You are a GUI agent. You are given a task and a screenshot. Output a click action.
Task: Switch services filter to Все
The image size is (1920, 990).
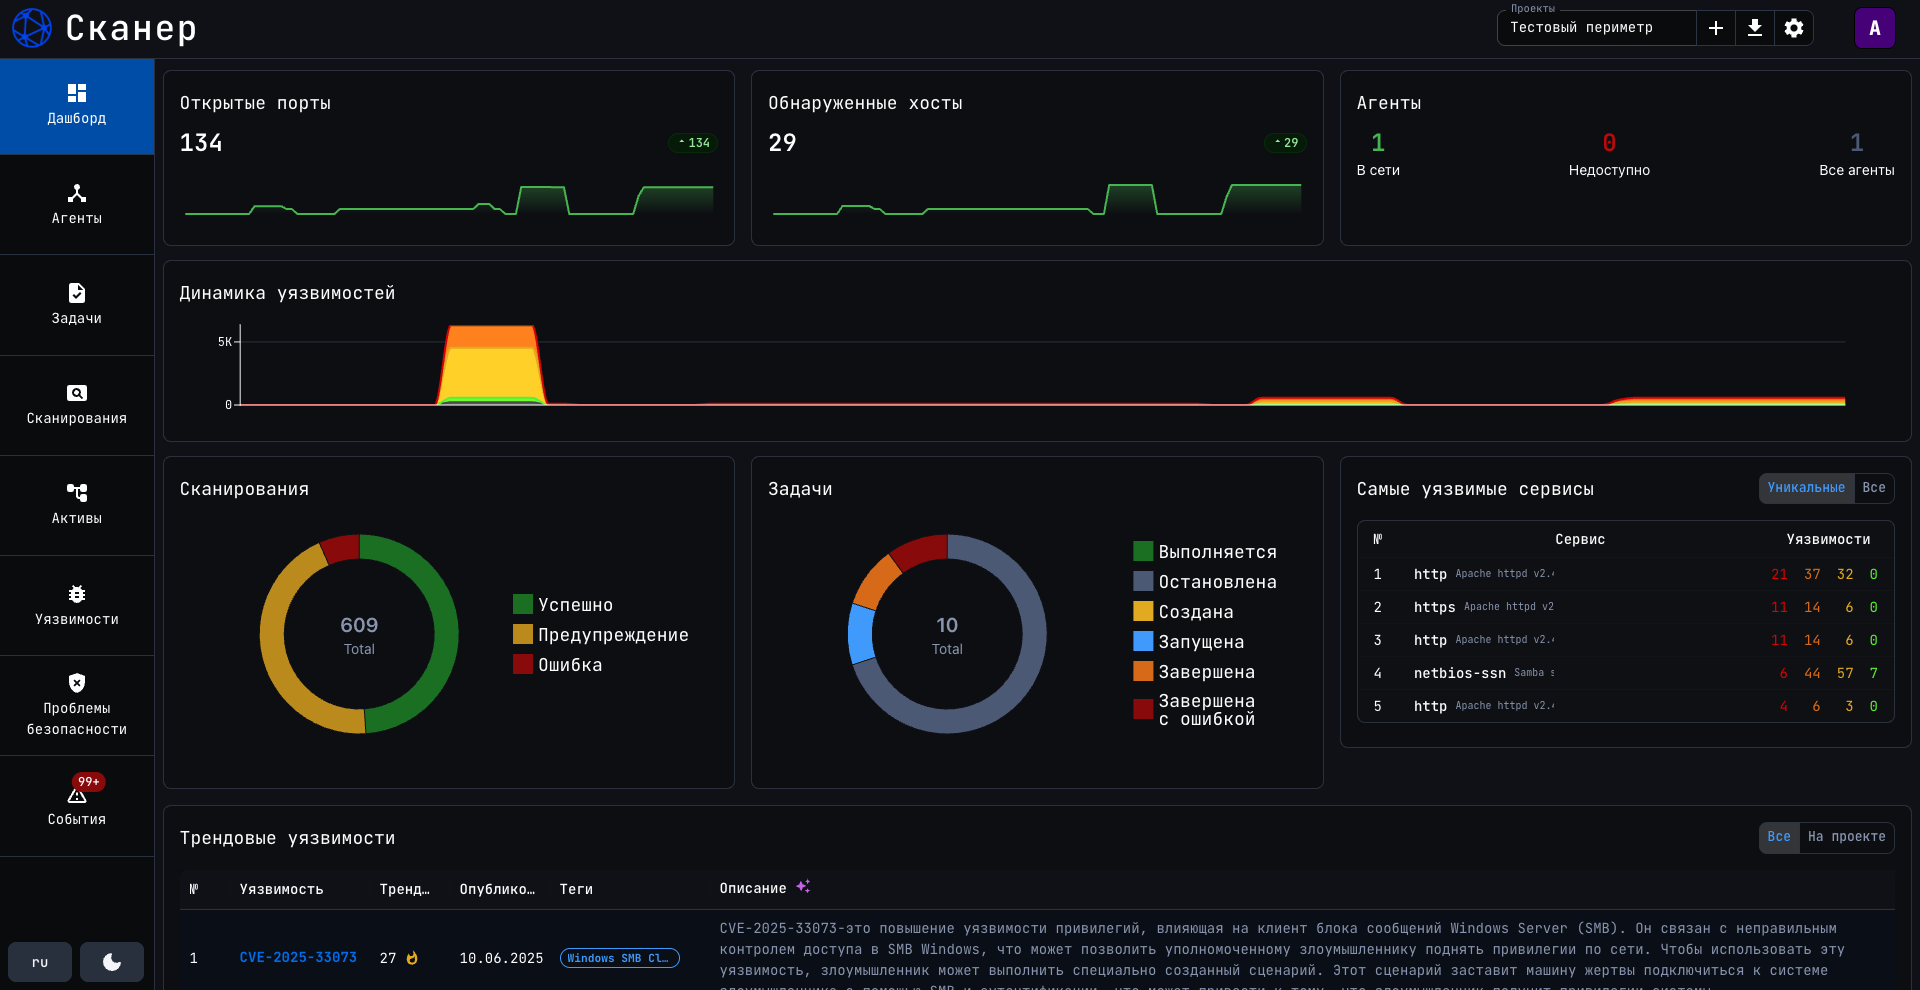[x=1874, y=488]
